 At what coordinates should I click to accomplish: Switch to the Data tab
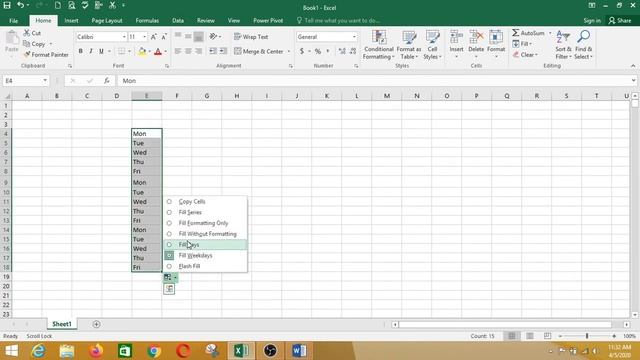click(x=178, y=20)
